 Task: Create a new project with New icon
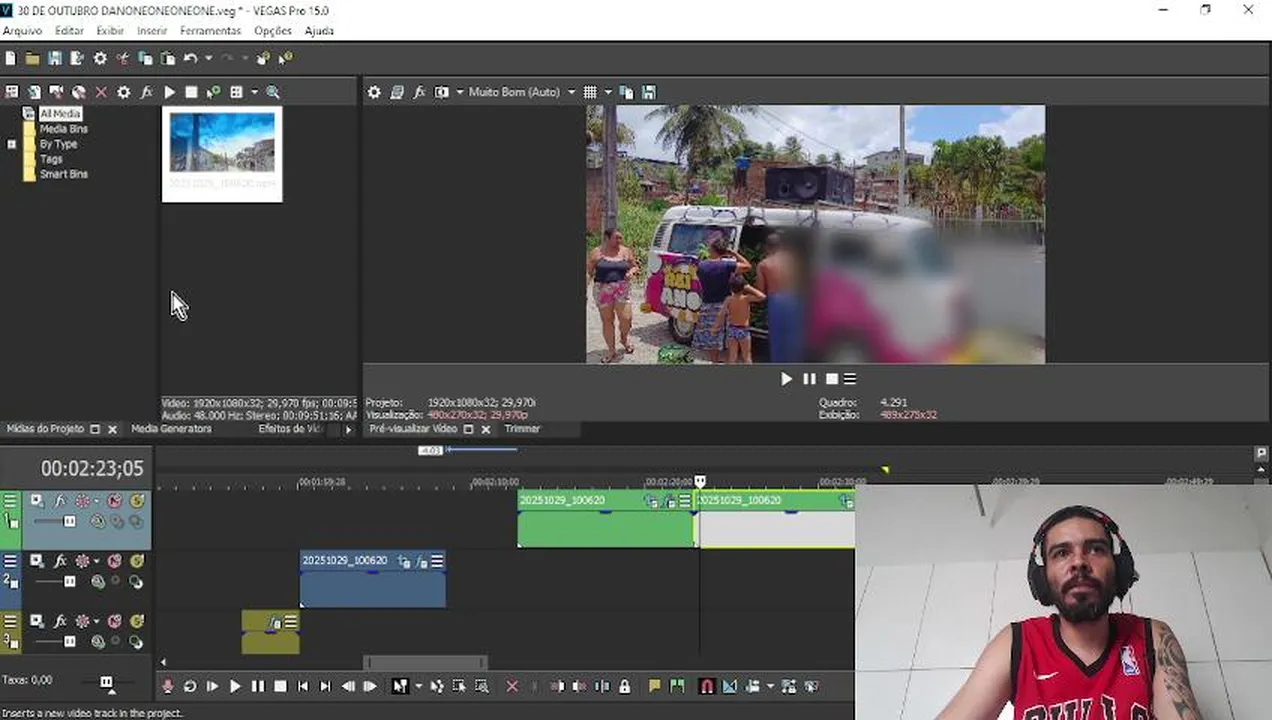(x=10, y=59)
